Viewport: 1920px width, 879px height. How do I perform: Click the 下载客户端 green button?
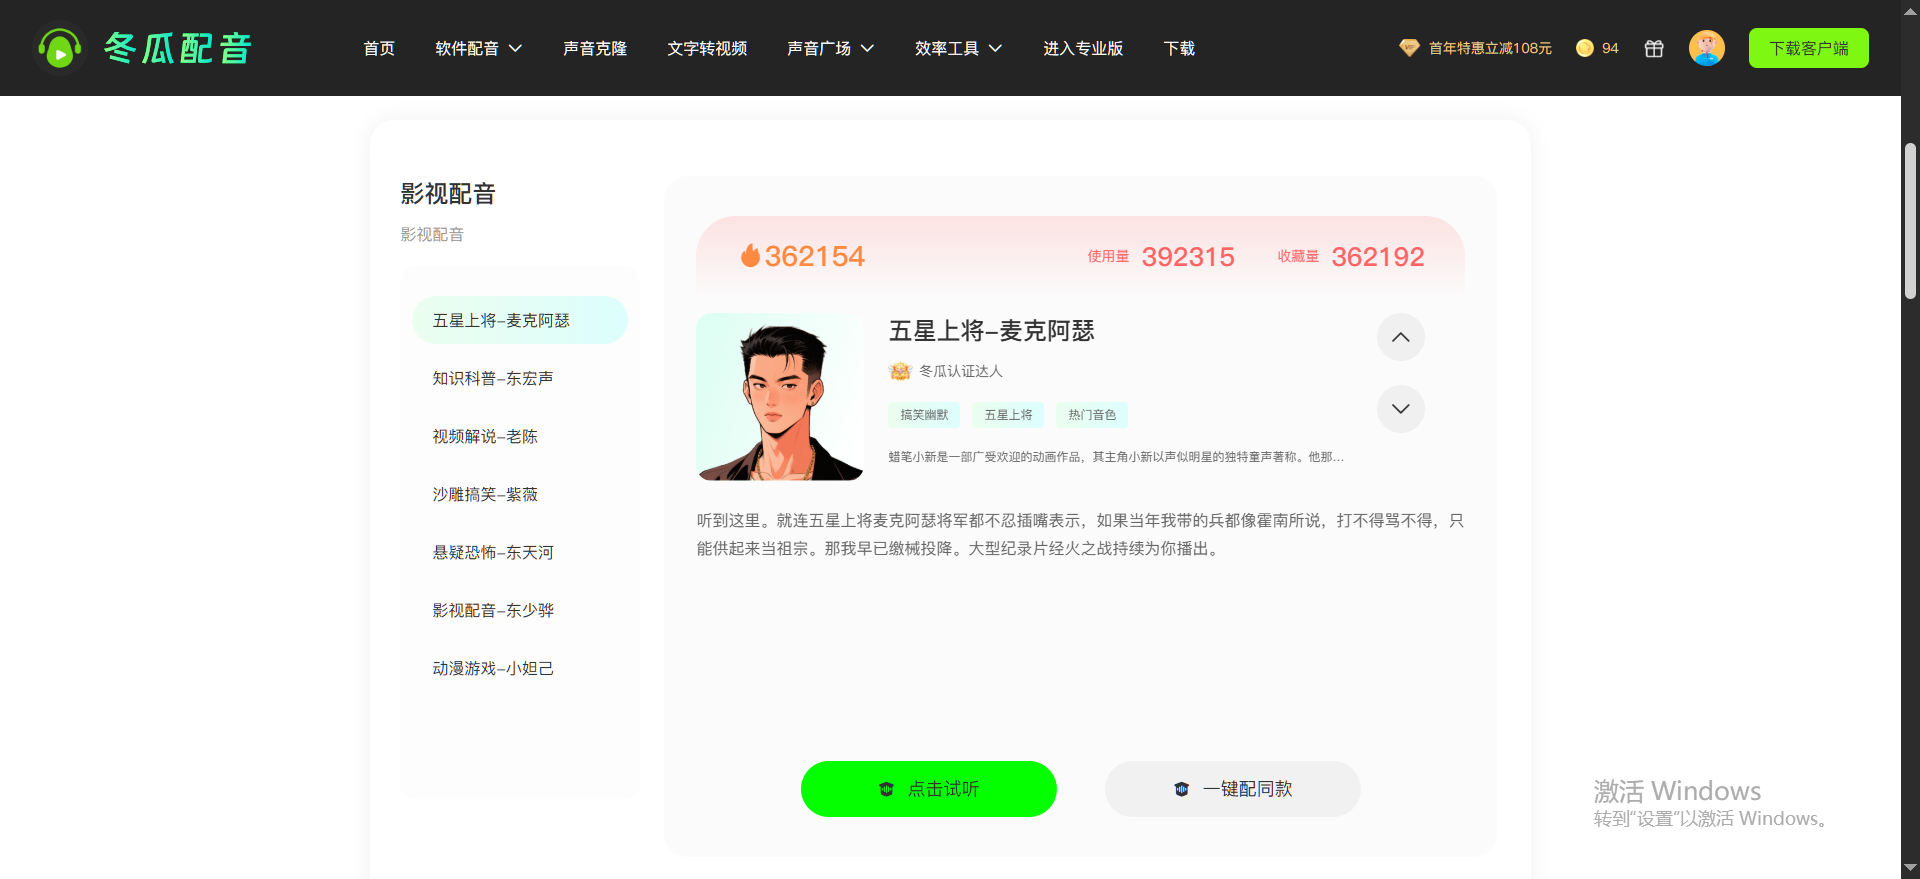[x=1809, y=48]
